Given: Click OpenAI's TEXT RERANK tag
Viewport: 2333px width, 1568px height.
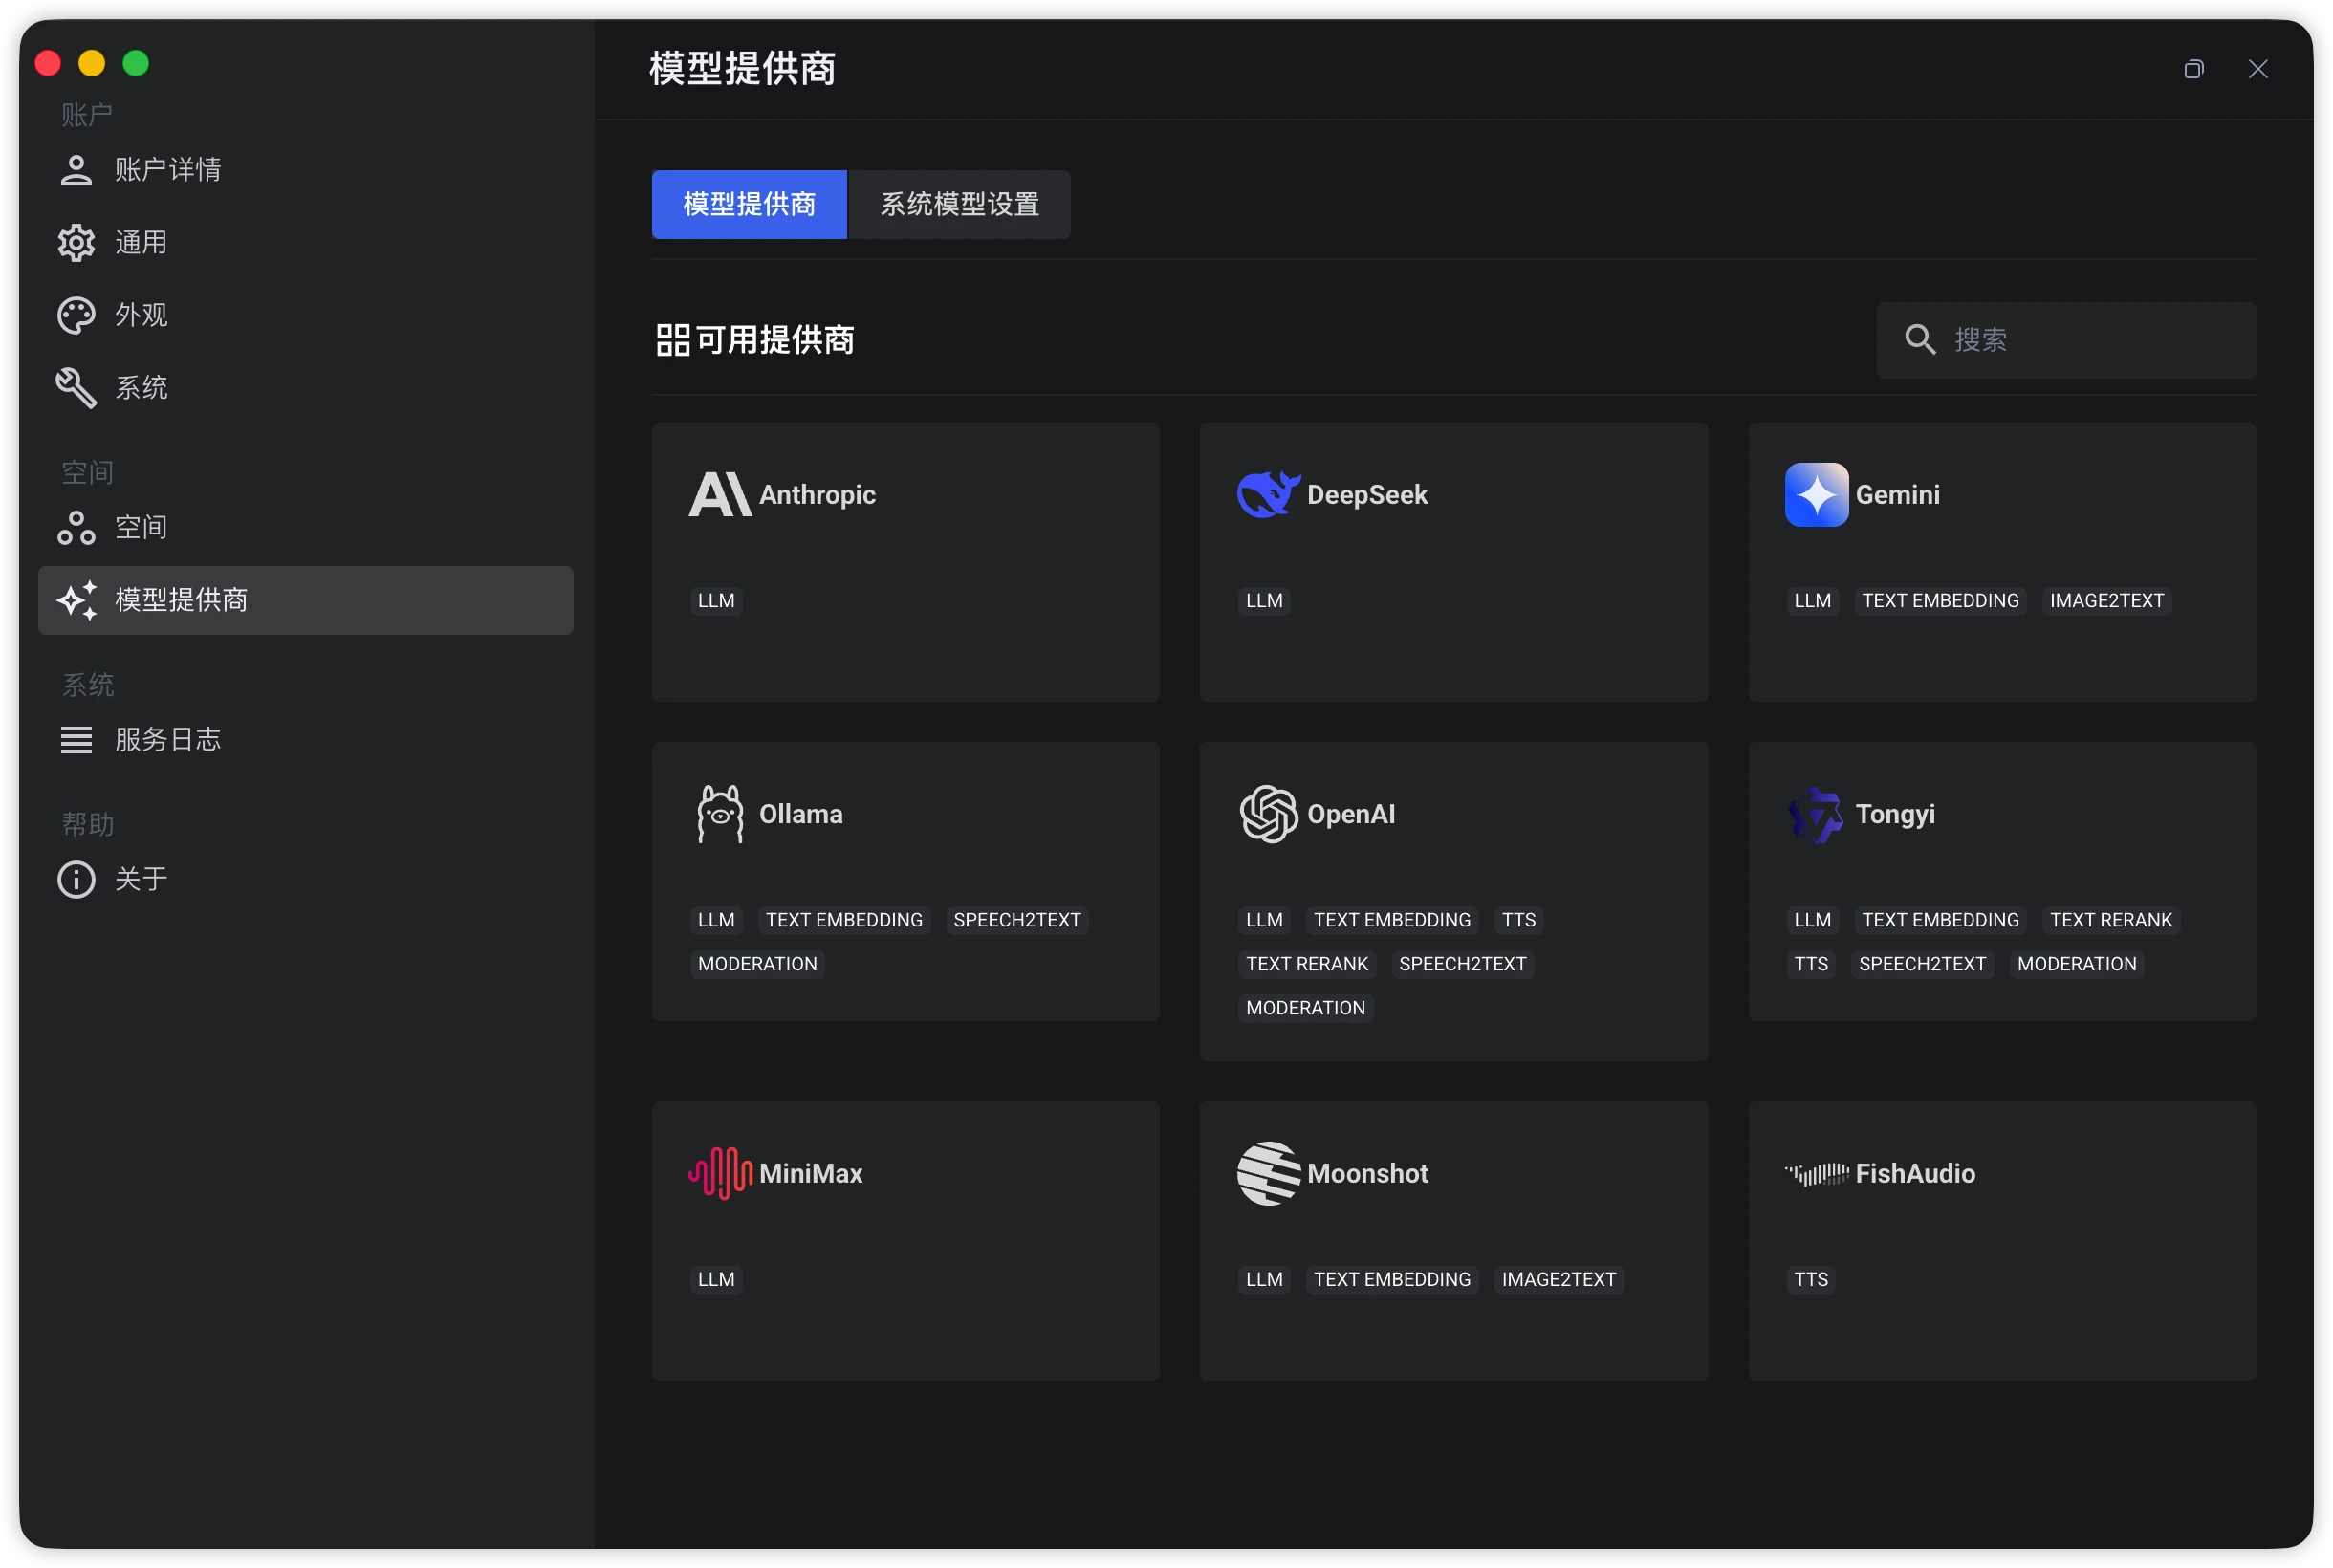Looking at the screenshot, I should (x=1306, y=964).
